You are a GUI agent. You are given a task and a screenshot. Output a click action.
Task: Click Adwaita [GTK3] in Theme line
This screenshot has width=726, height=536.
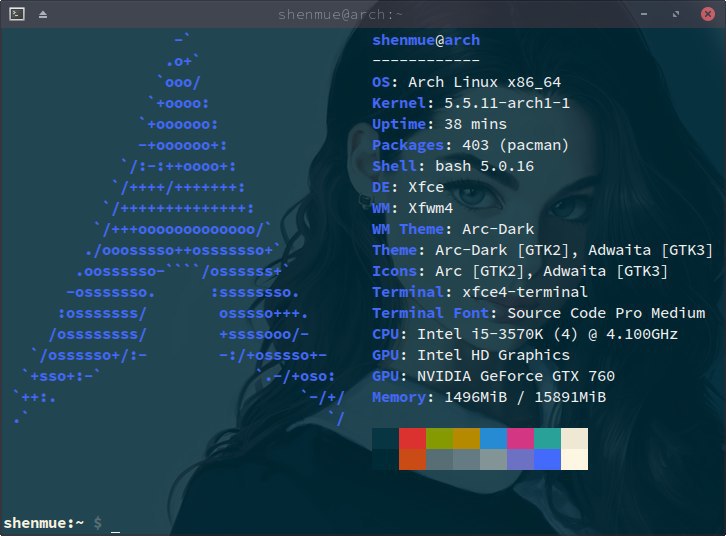pos(651,250)
